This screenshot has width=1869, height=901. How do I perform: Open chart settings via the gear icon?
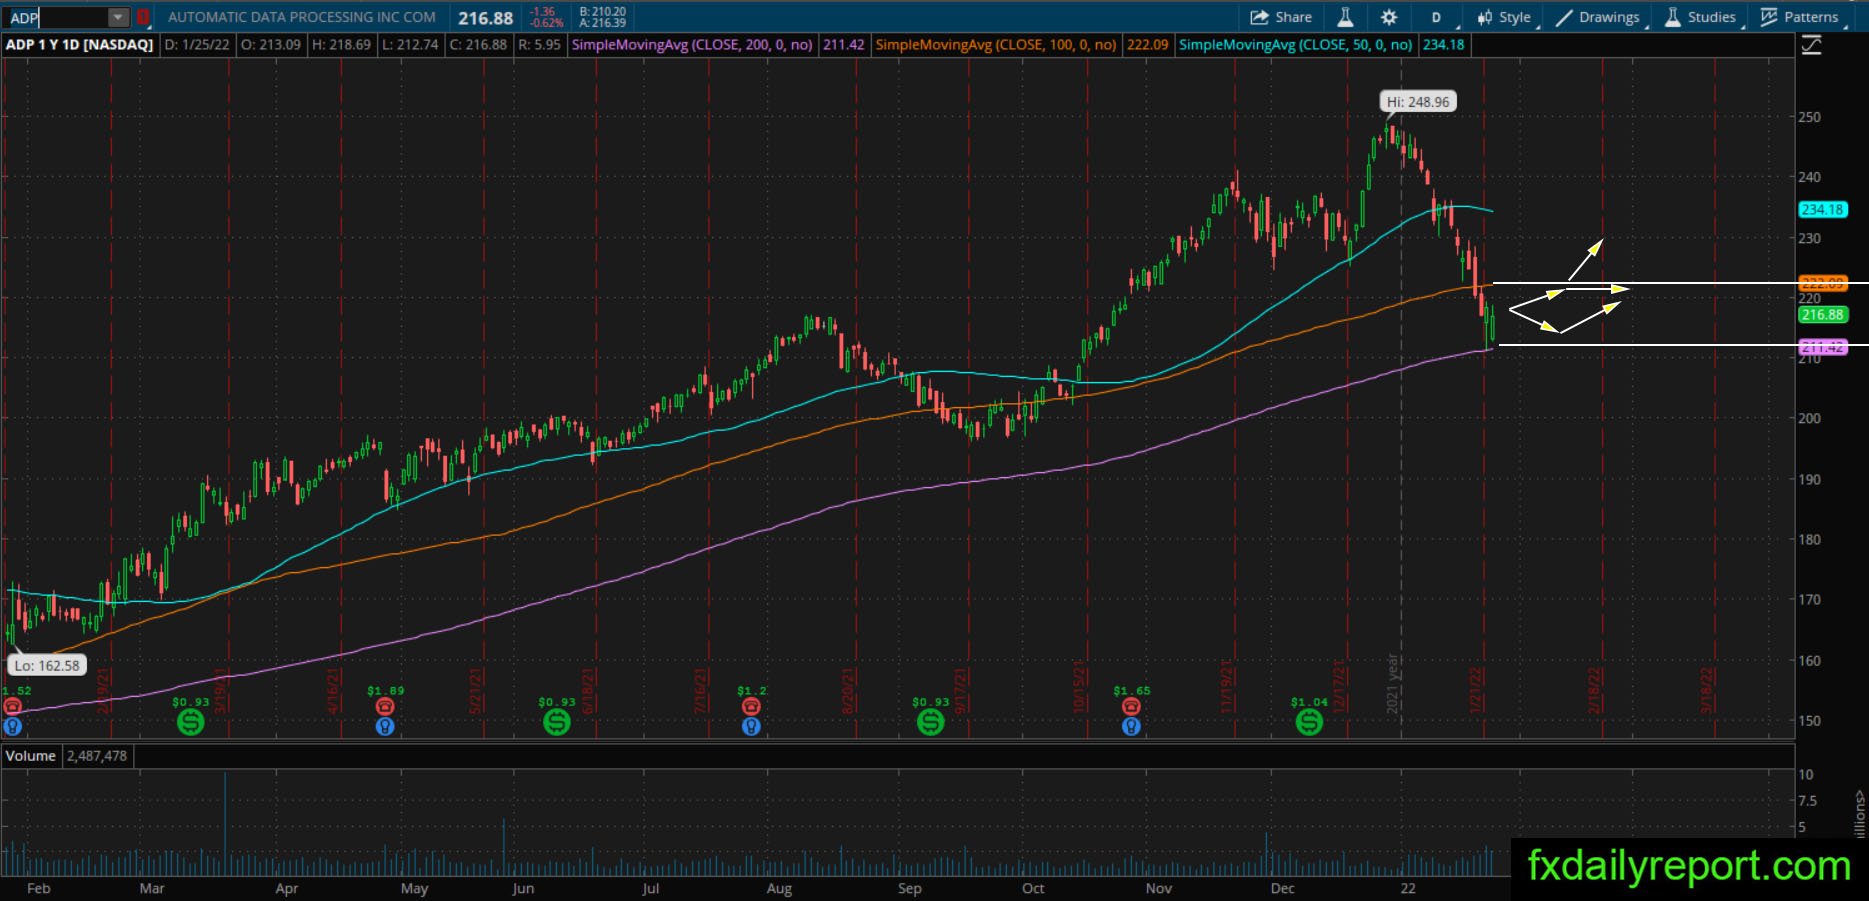(1389, 17)
